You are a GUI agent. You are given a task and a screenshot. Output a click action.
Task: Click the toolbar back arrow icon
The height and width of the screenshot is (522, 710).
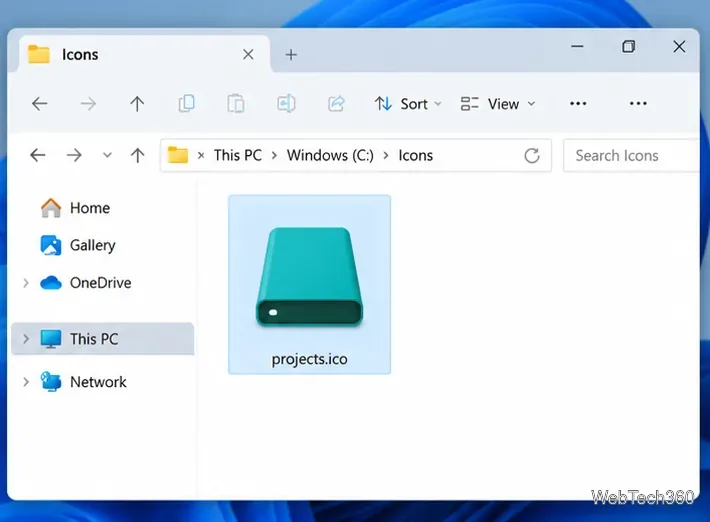[x=40, y=104]
